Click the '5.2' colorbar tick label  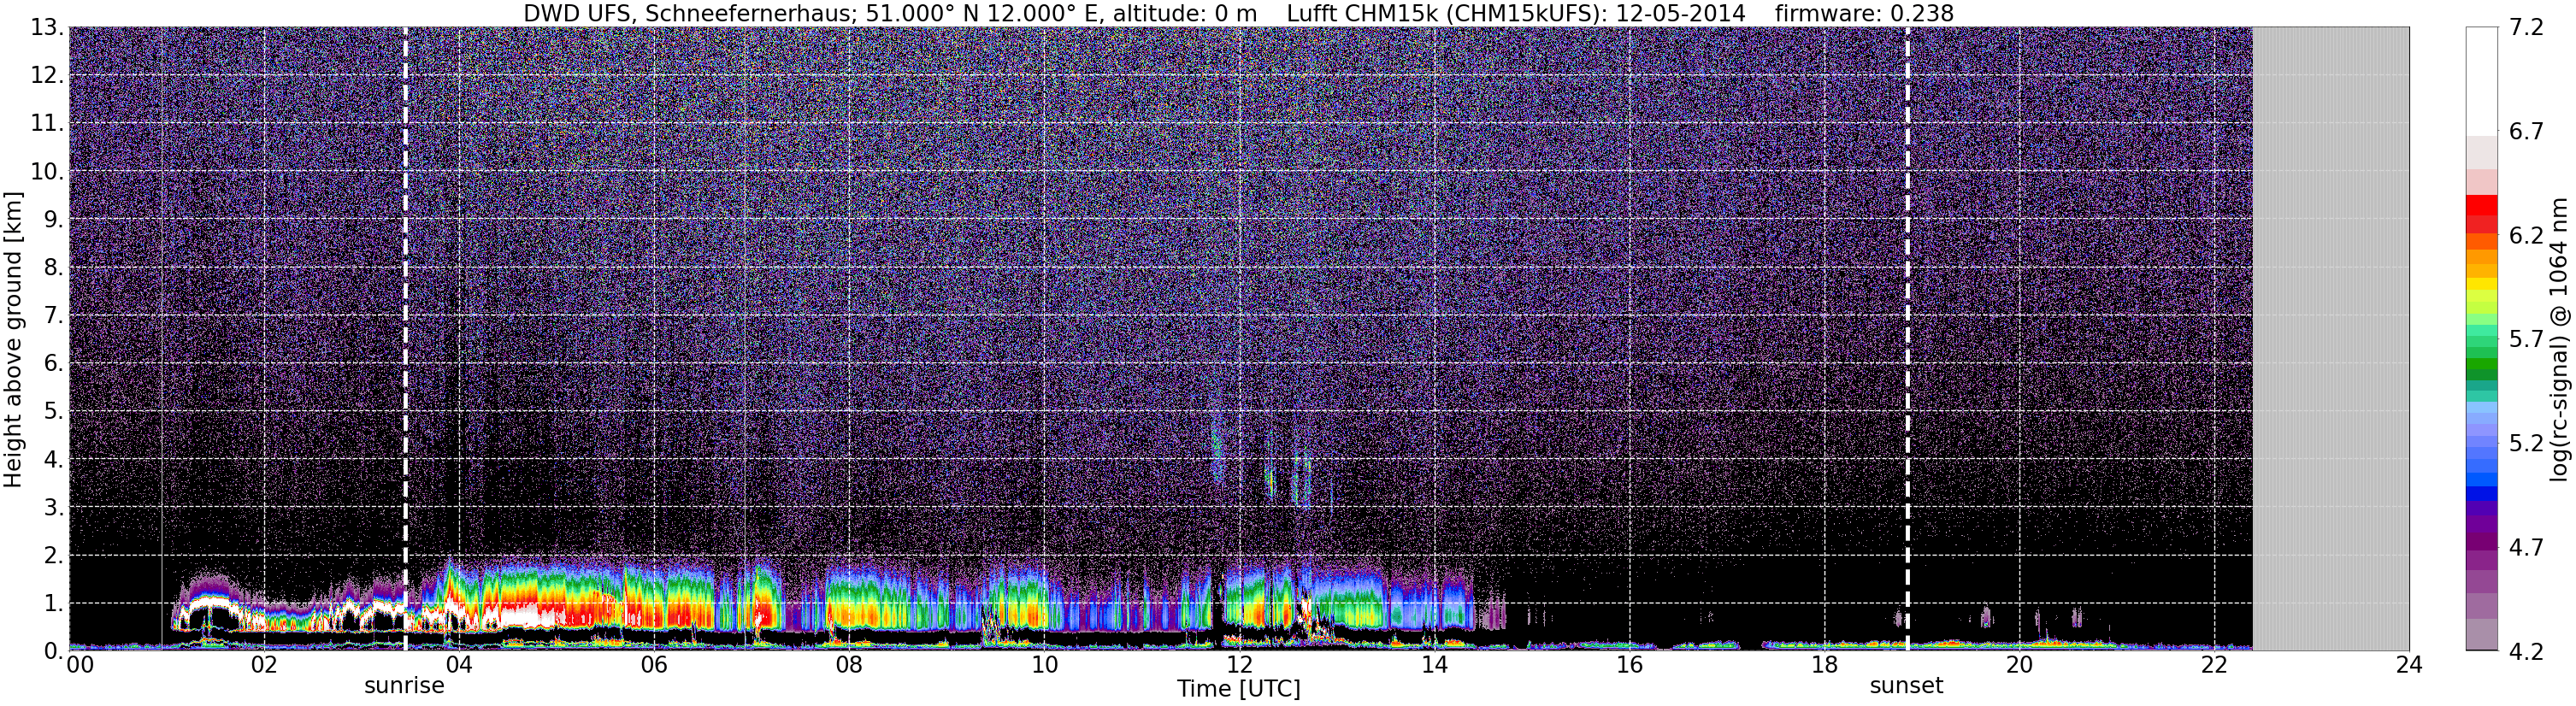pos(2526,443)
